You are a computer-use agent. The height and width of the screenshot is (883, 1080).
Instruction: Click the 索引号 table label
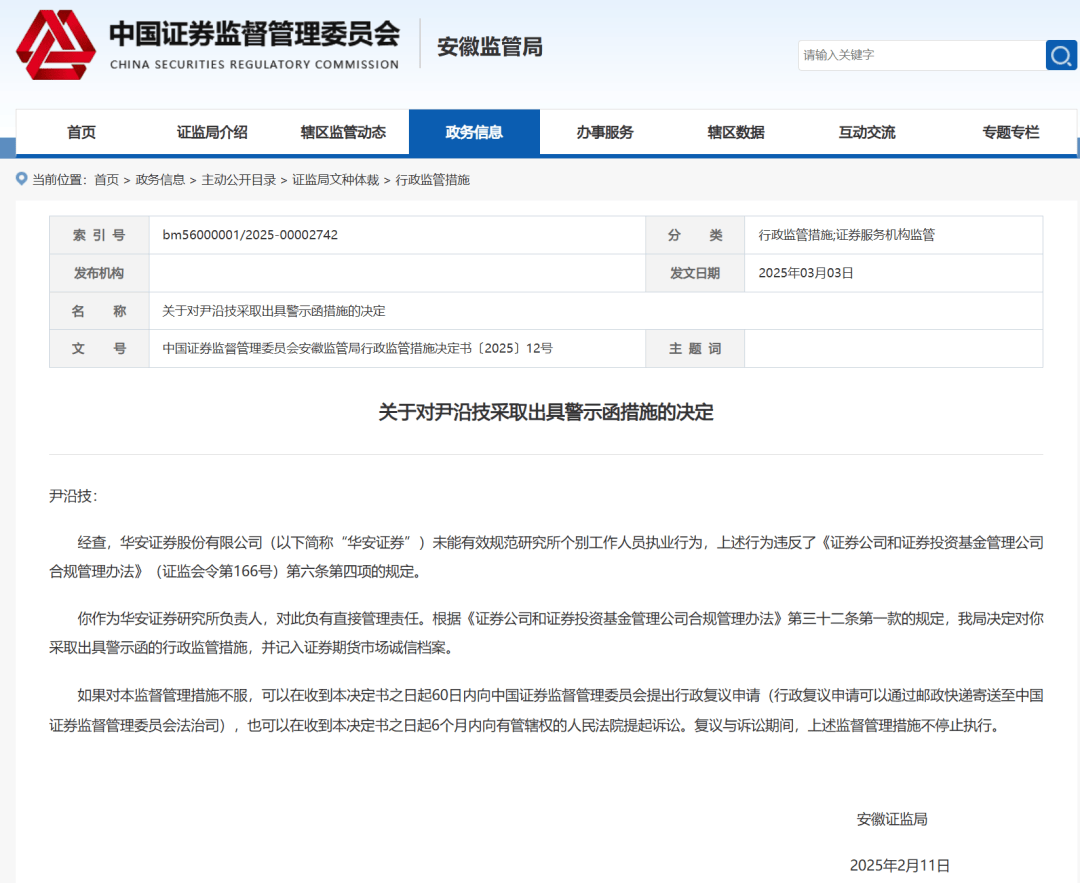click(99, 235)
